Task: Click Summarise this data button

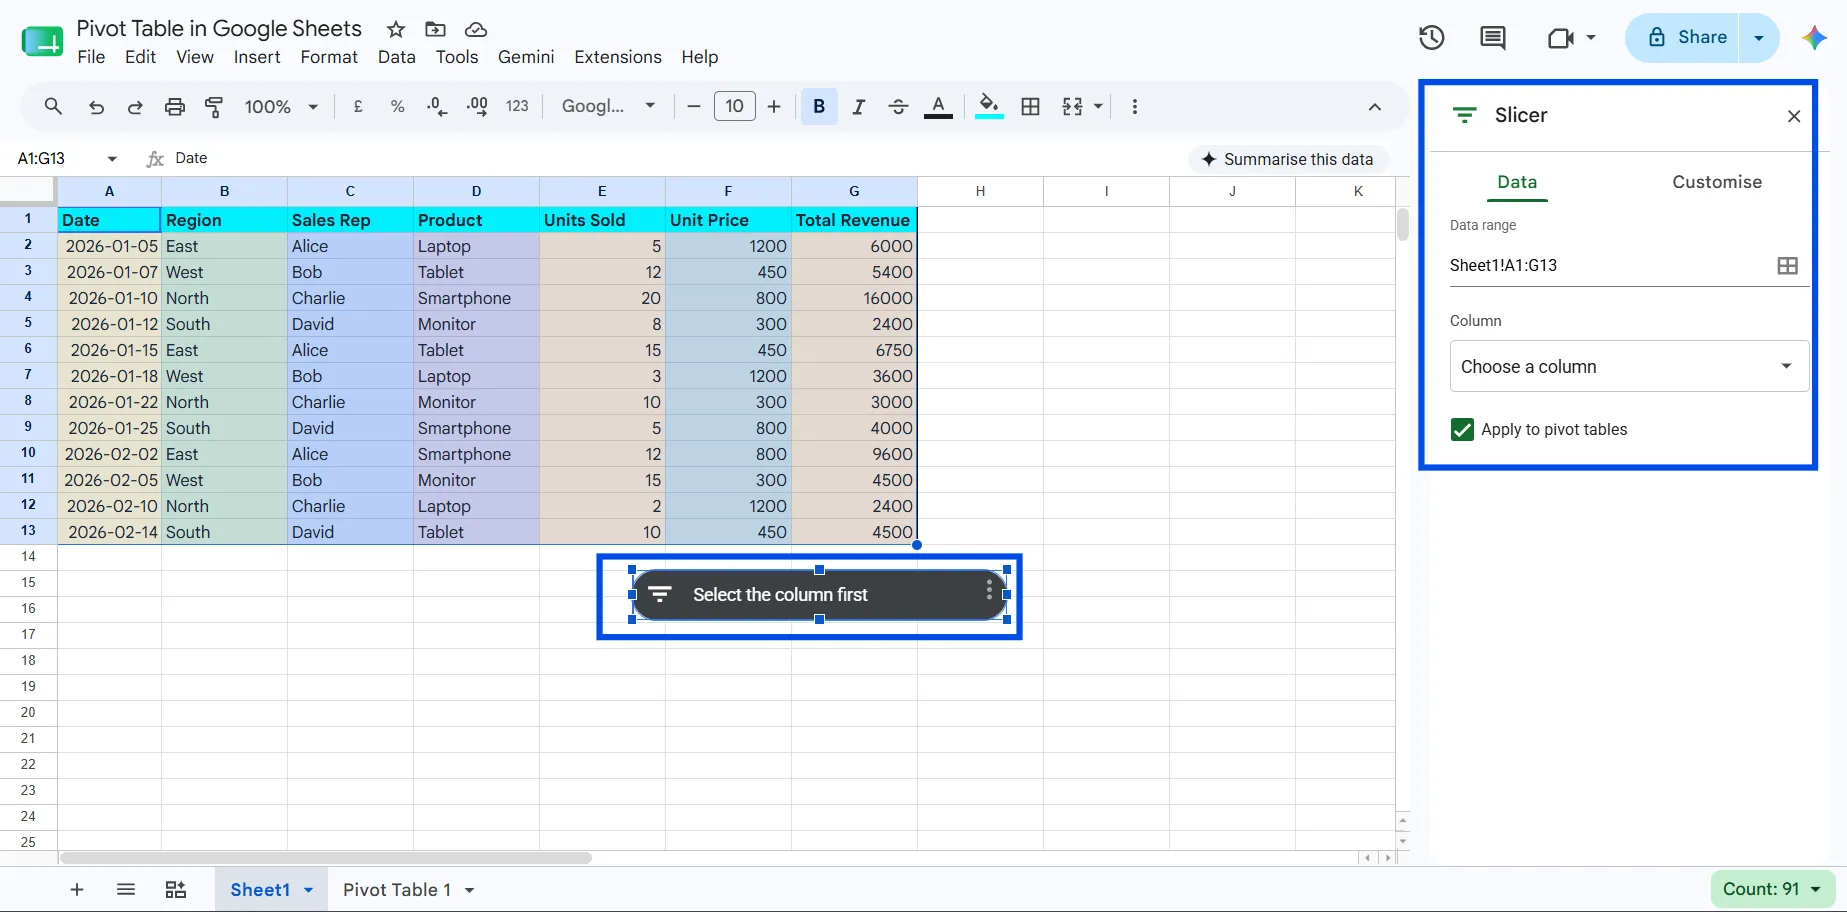Action: 1288,159
